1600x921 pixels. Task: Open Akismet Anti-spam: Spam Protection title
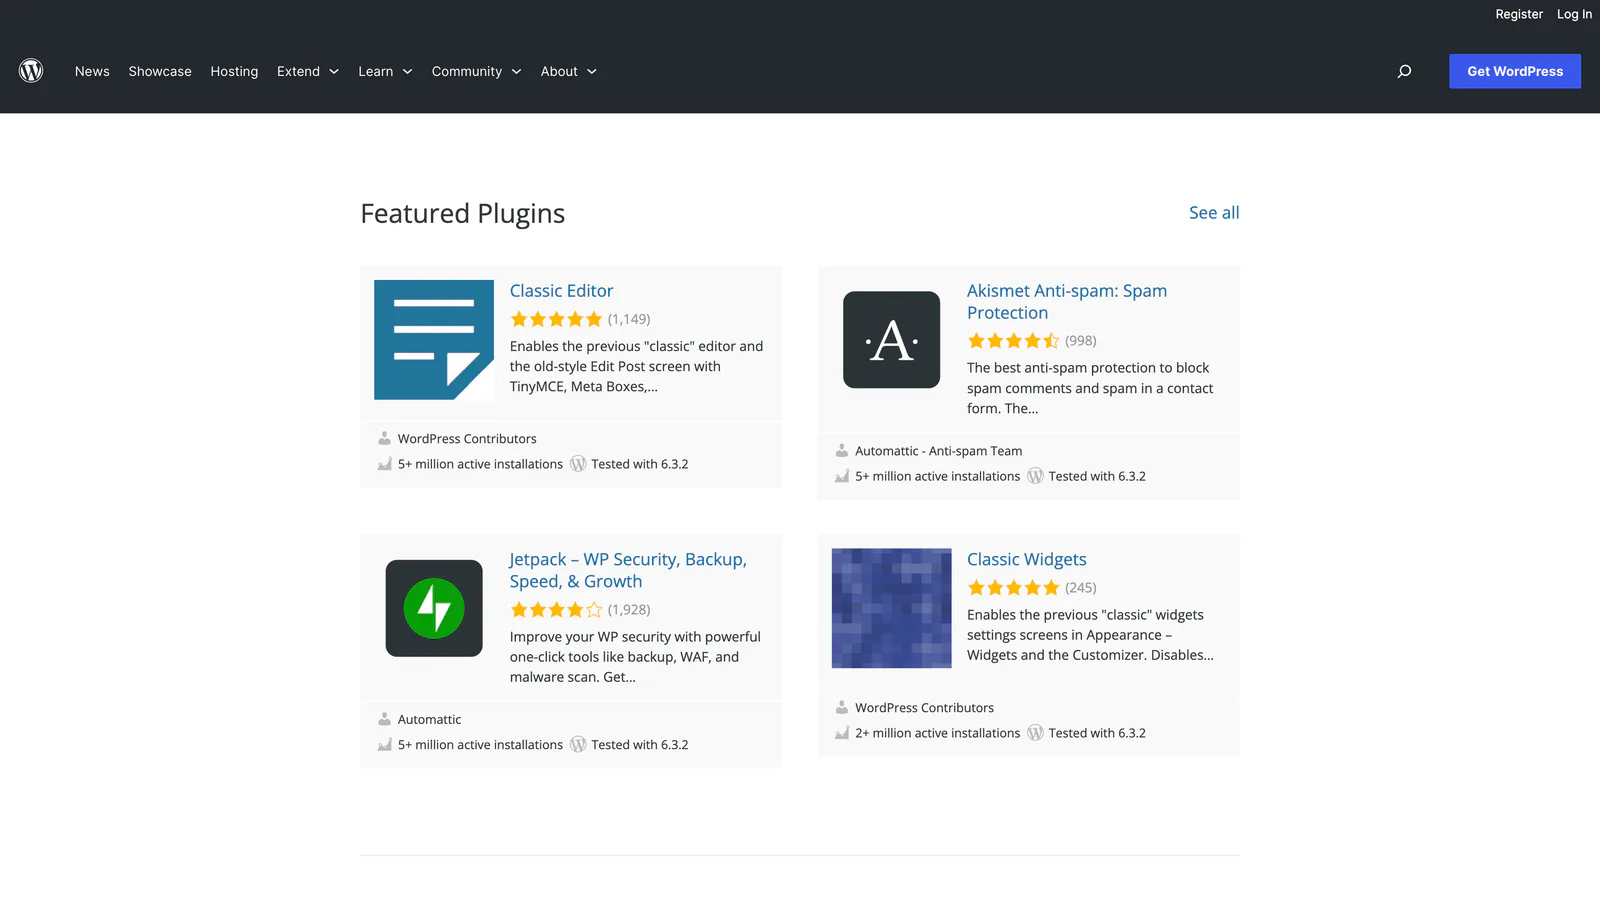pos(1067,302)
